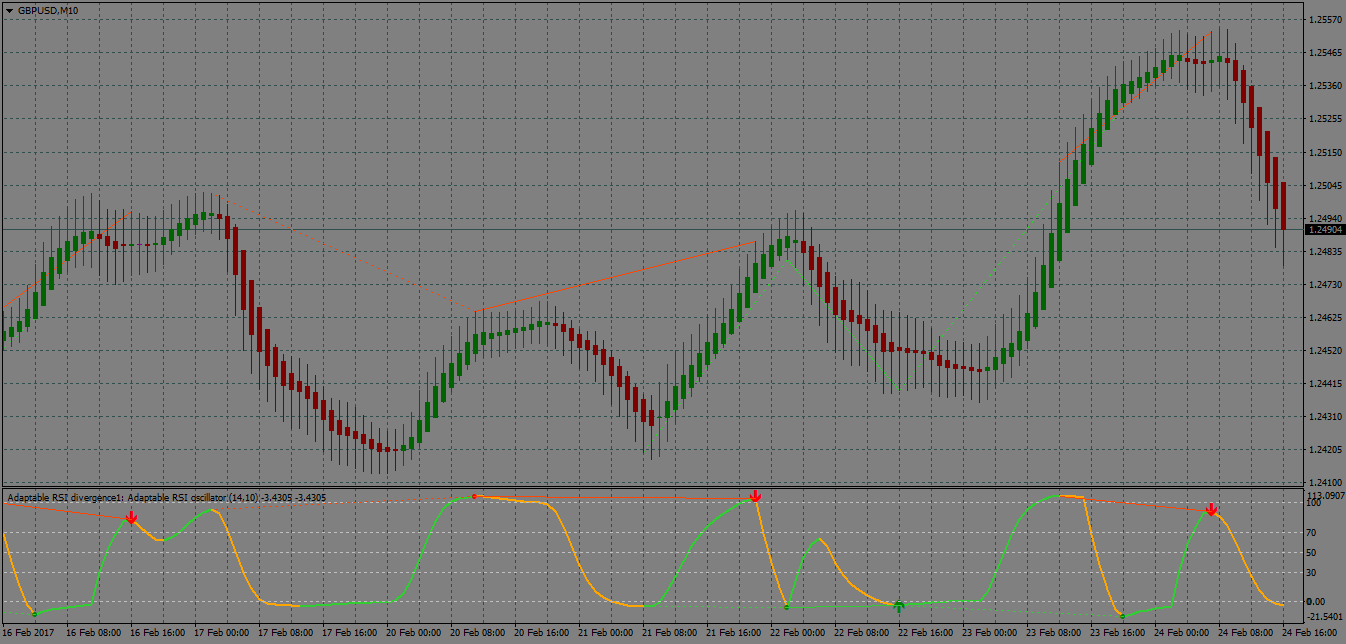
Task: Click price level 1.24415 on the scale
Action: click(x=1325, y=384)
